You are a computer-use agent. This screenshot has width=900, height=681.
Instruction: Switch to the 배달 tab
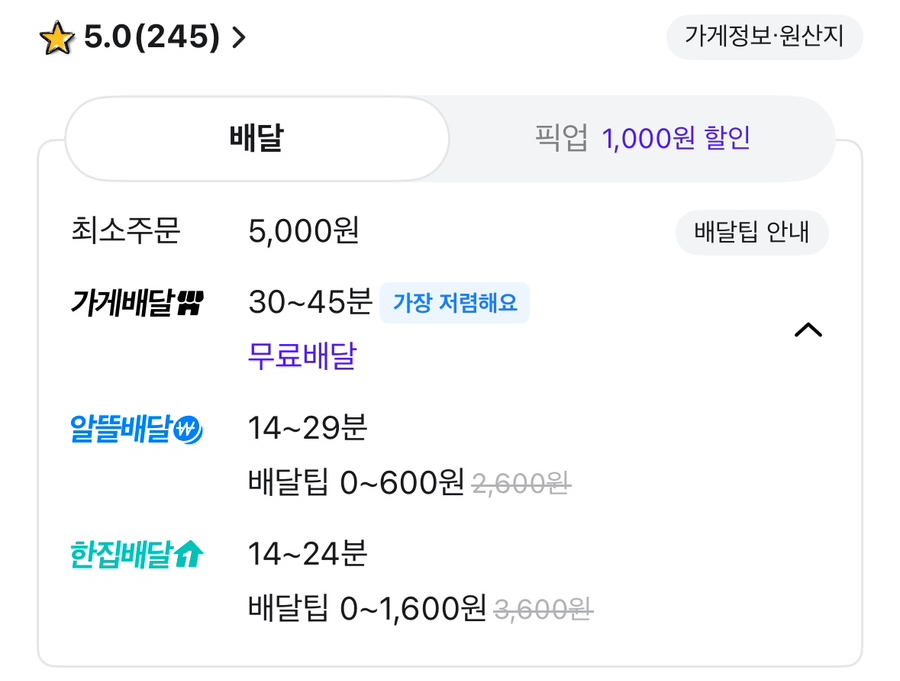pyautogui.click(x=256, y=138)
